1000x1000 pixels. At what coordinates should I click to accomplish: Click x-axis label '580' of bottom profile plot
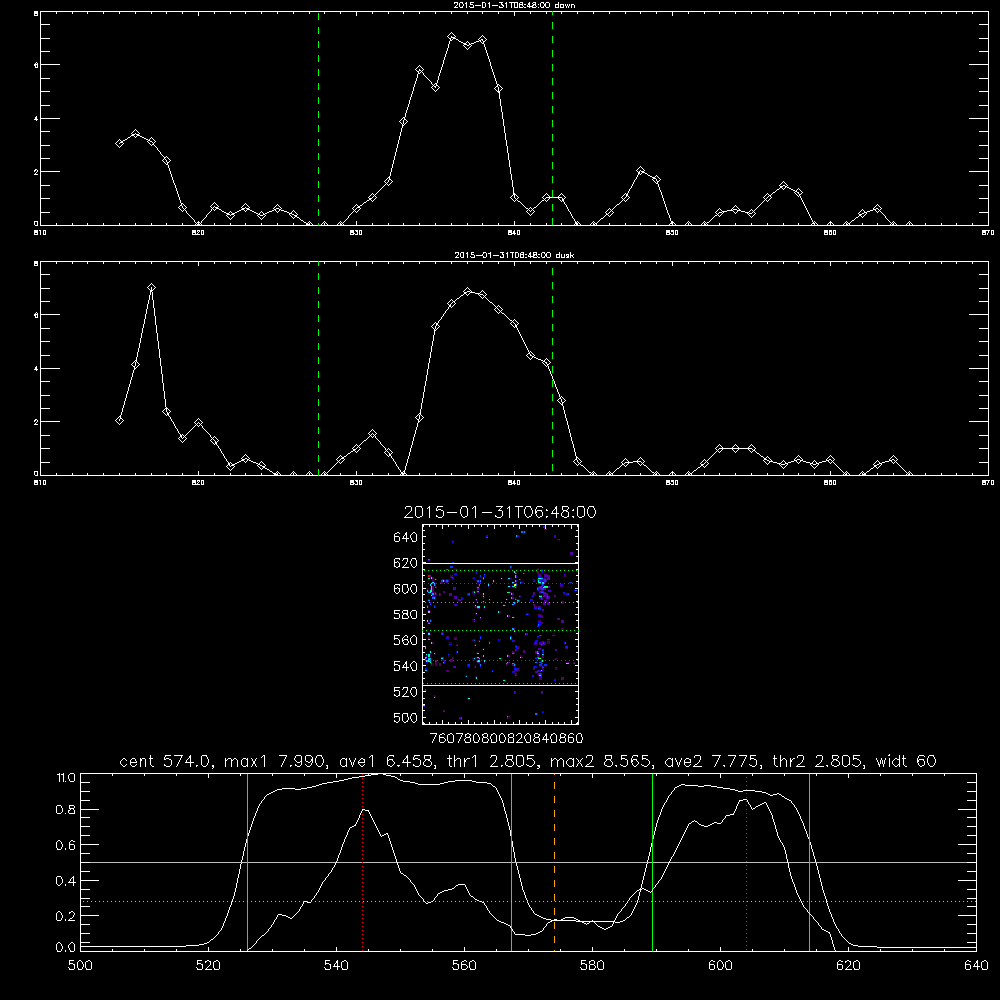pyautogui.click(x=592, y=966)
